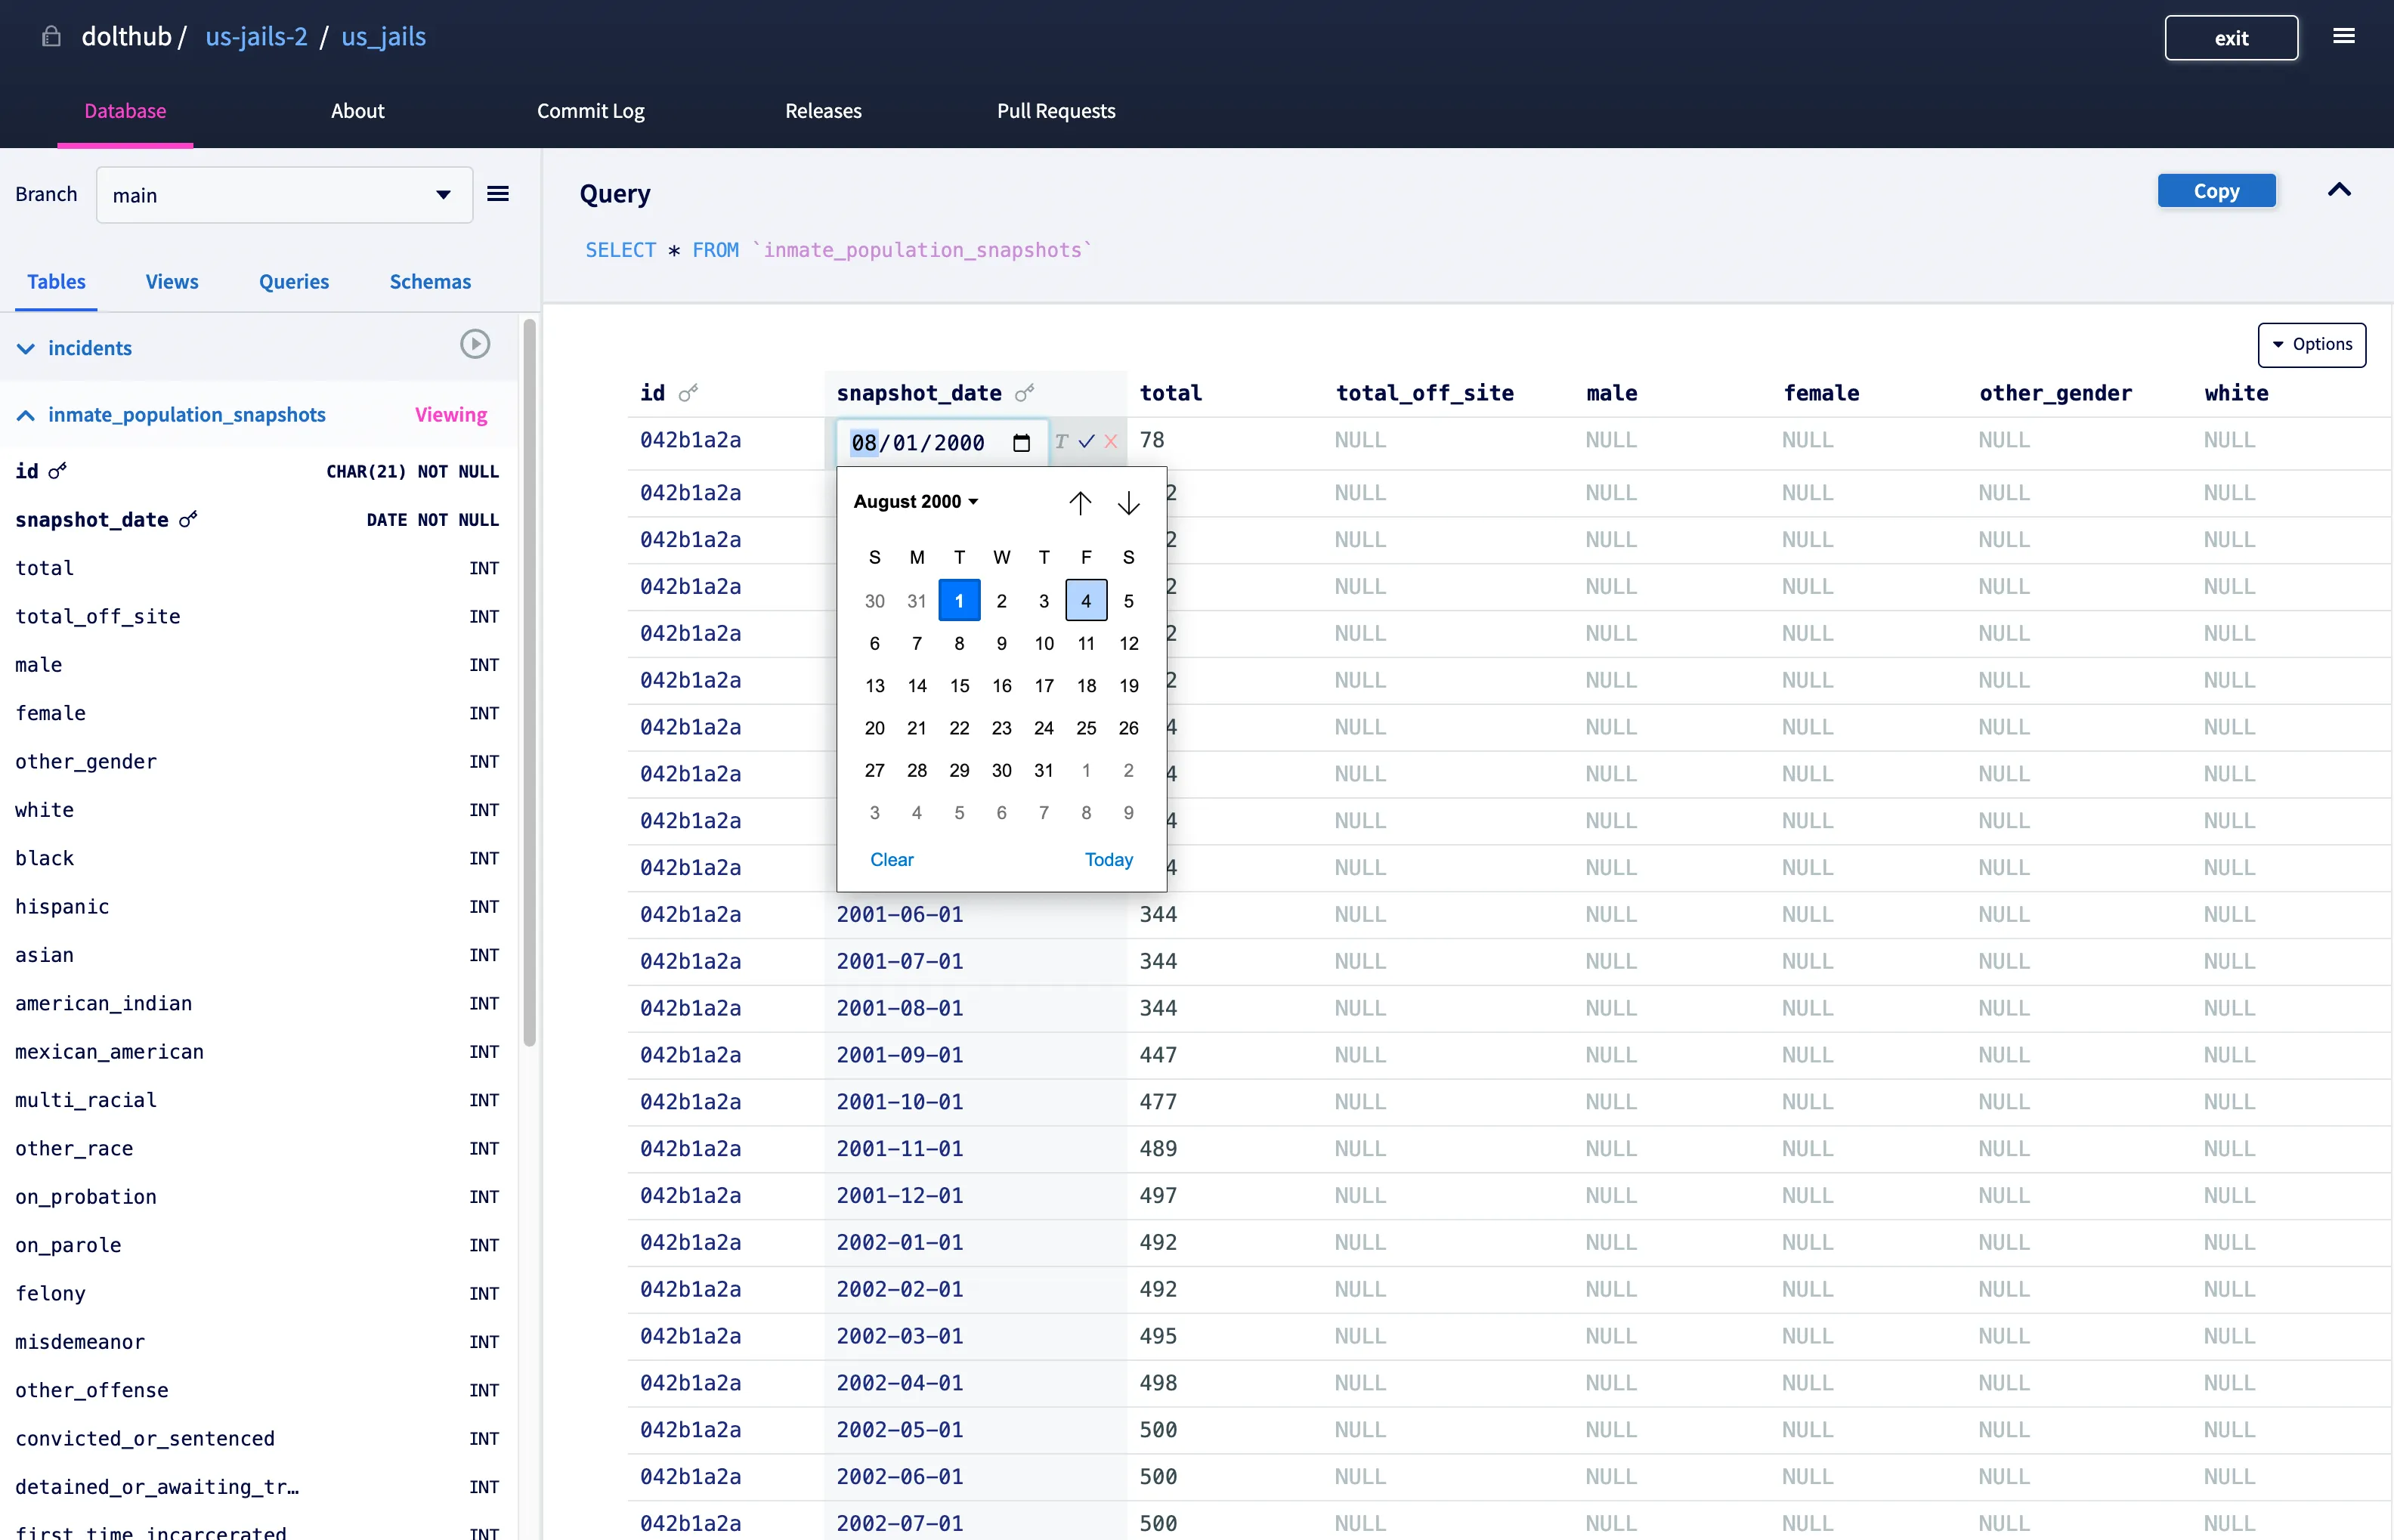Collapse the Query panel with chevron
The height and width of the screenshot is (1540, 2394).
point(2339,190)
